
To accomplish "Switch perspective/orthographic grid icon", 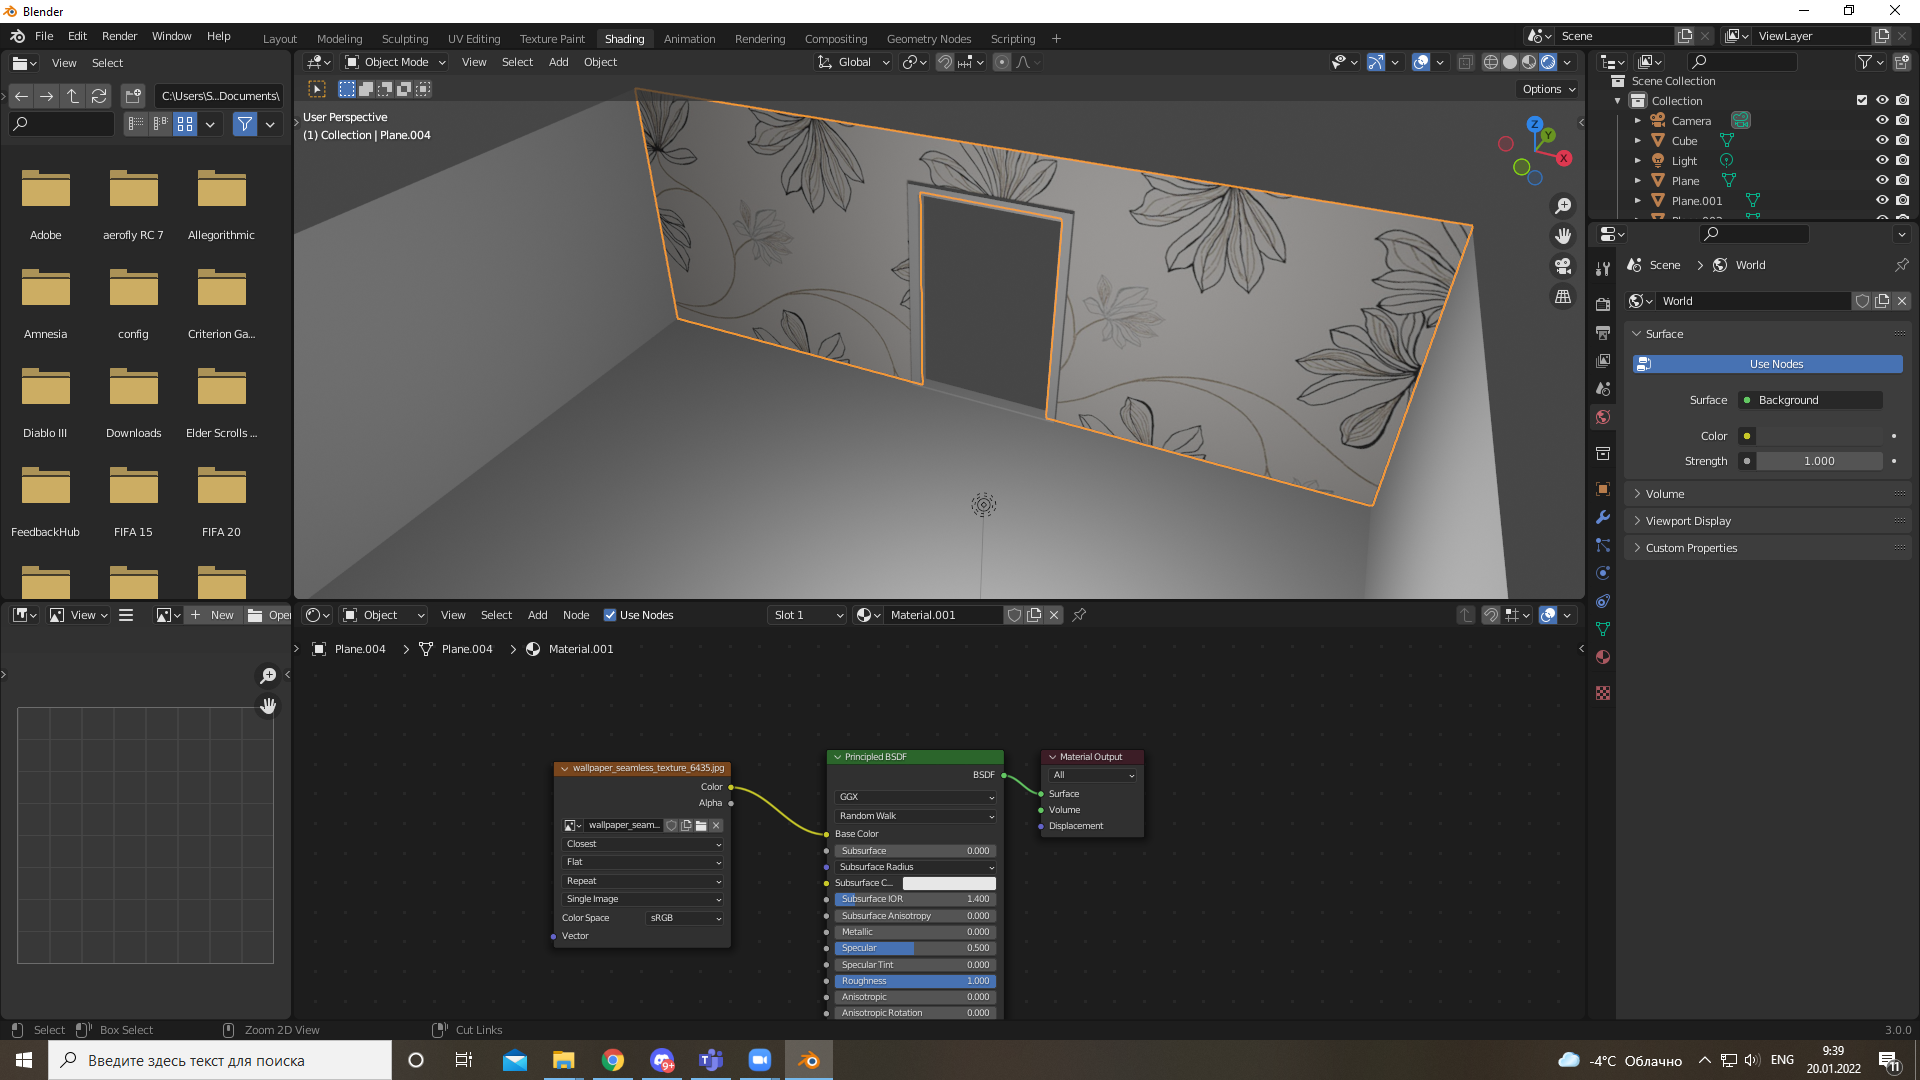I will (x=1563, y=296).
